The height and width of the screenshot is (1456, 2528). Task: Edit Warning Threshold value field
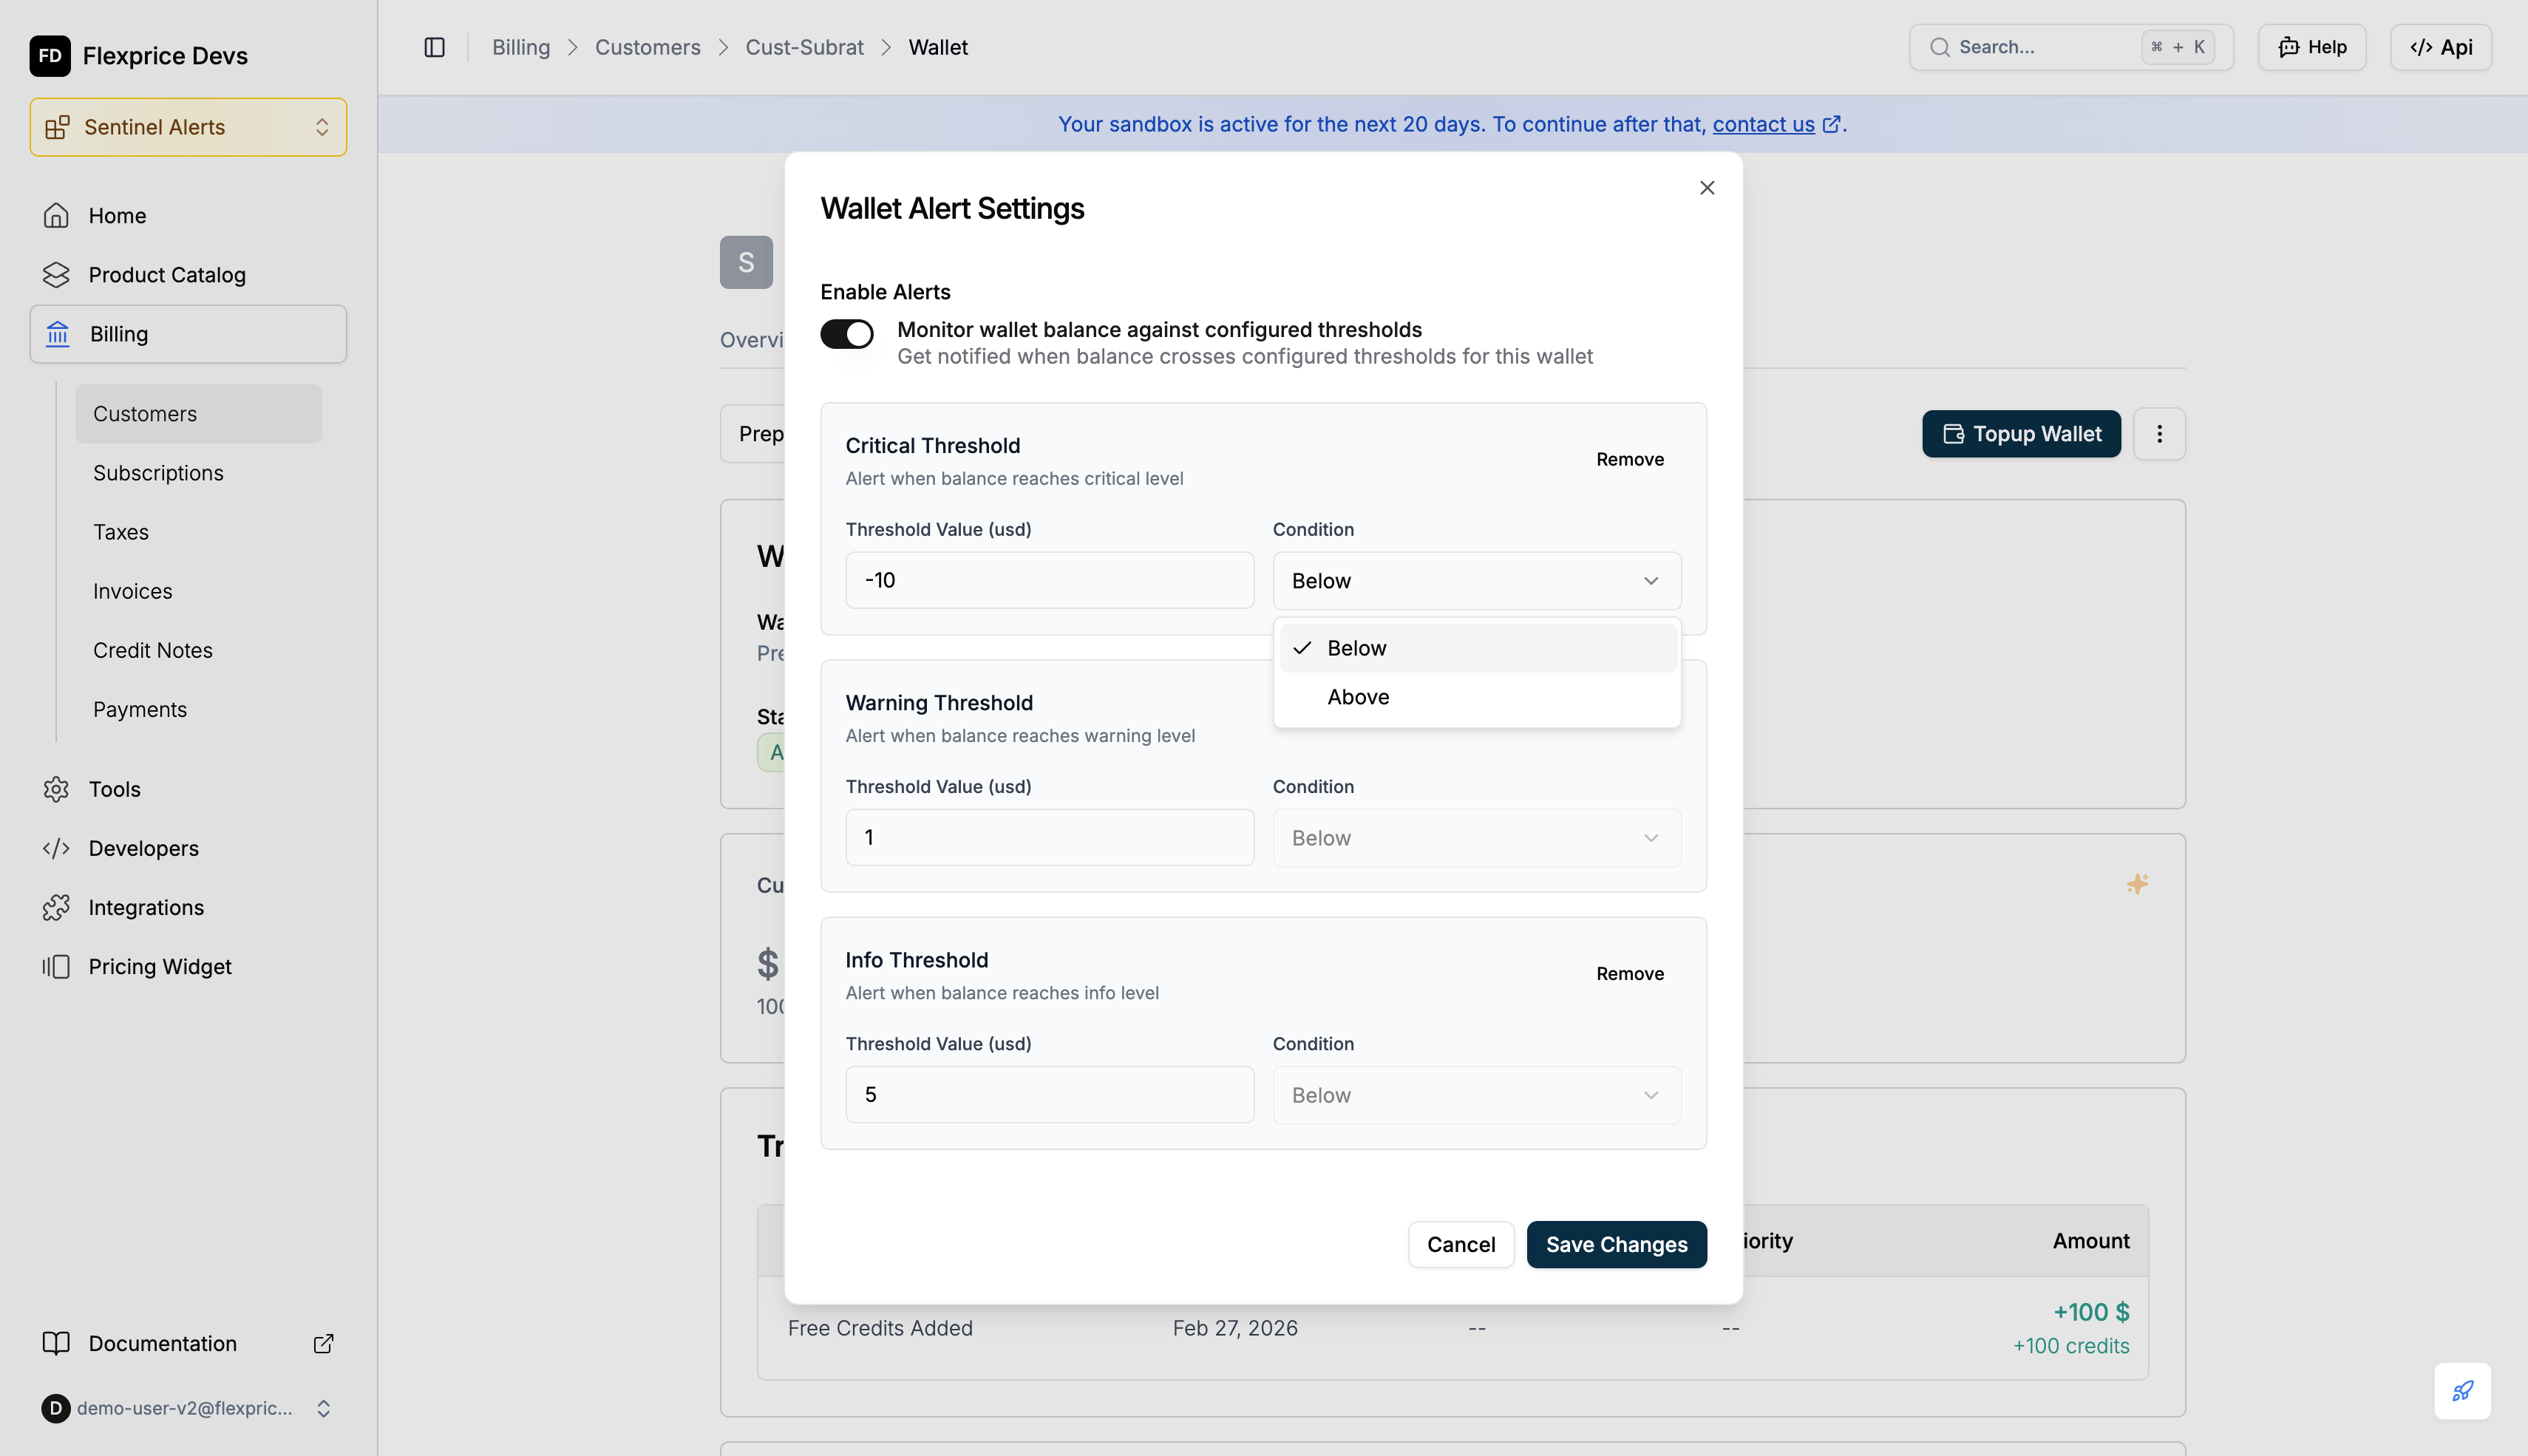click(x=1049, y=837)
